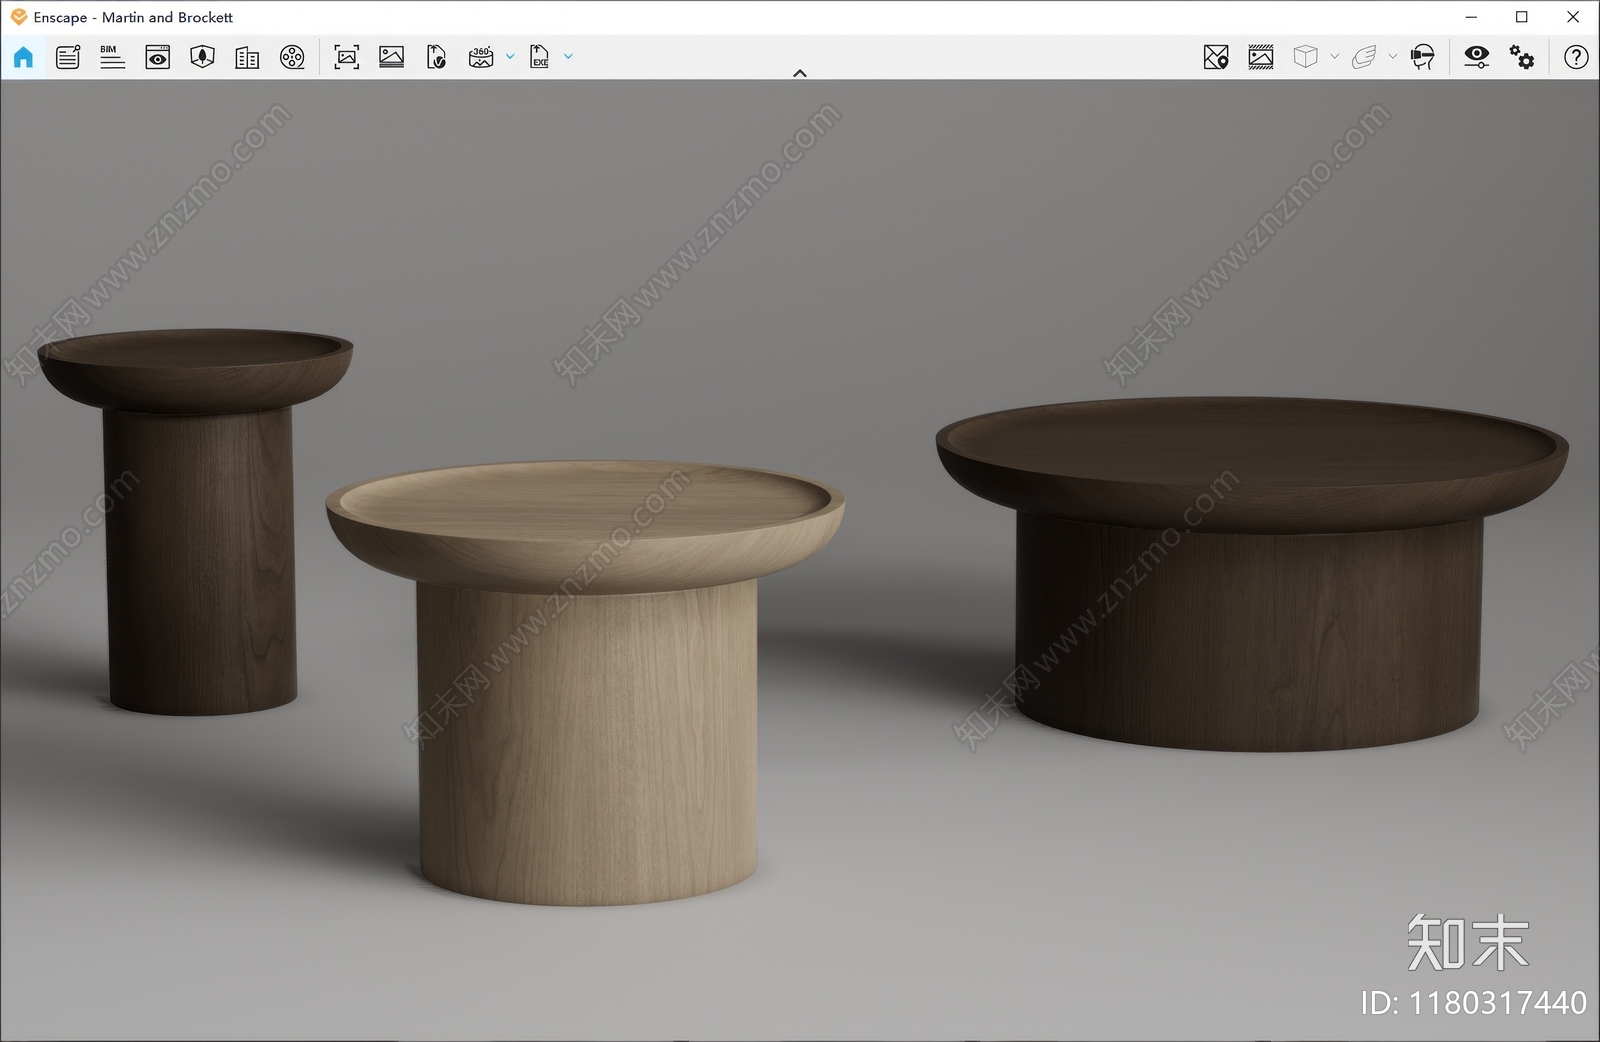Render 360 panorama

481,57
